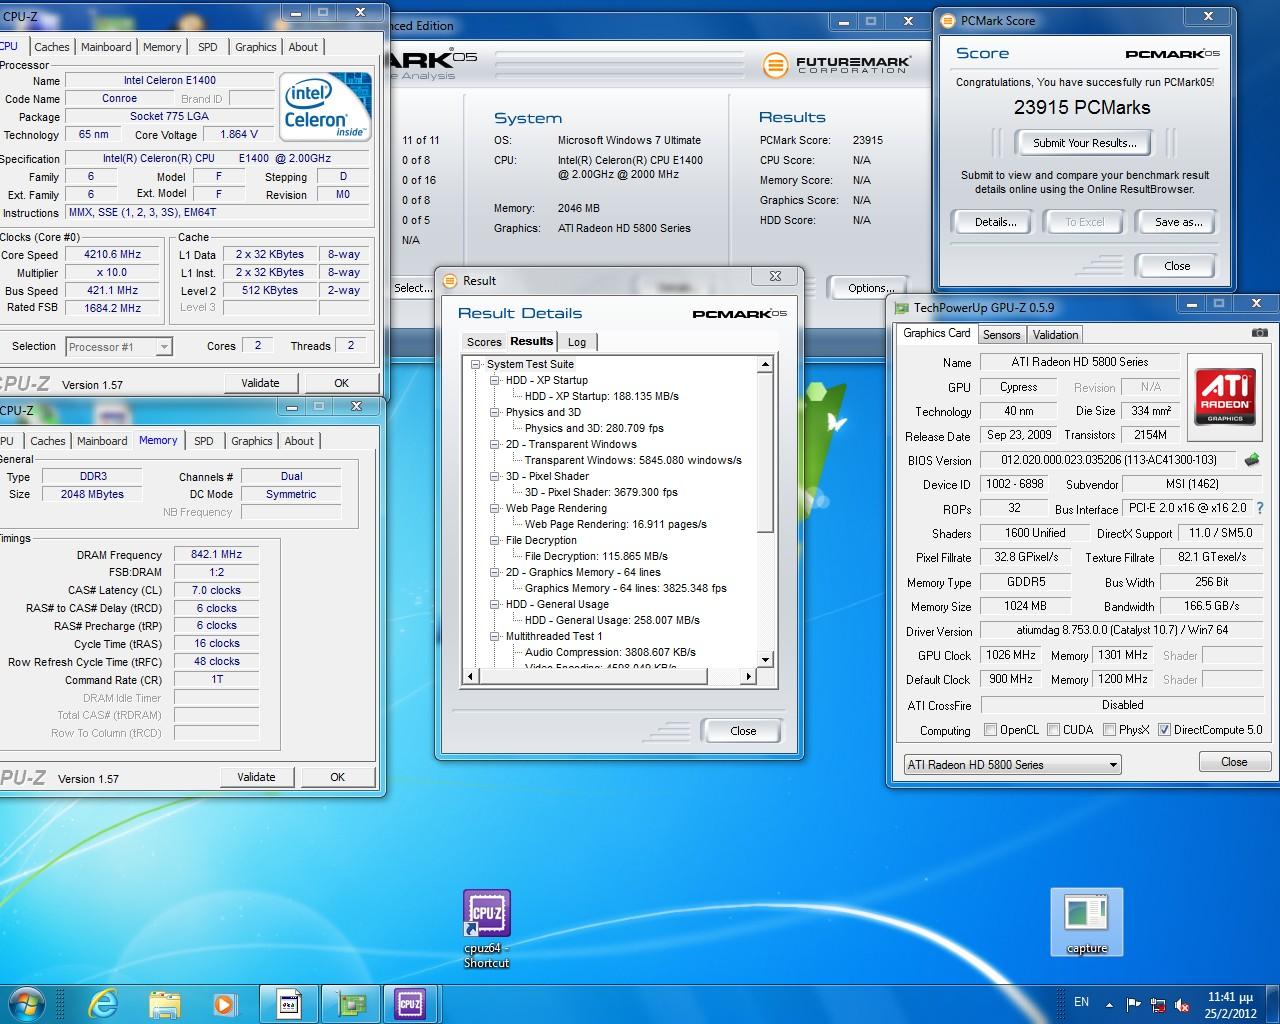Click the Save as... button

point(1178,222)
